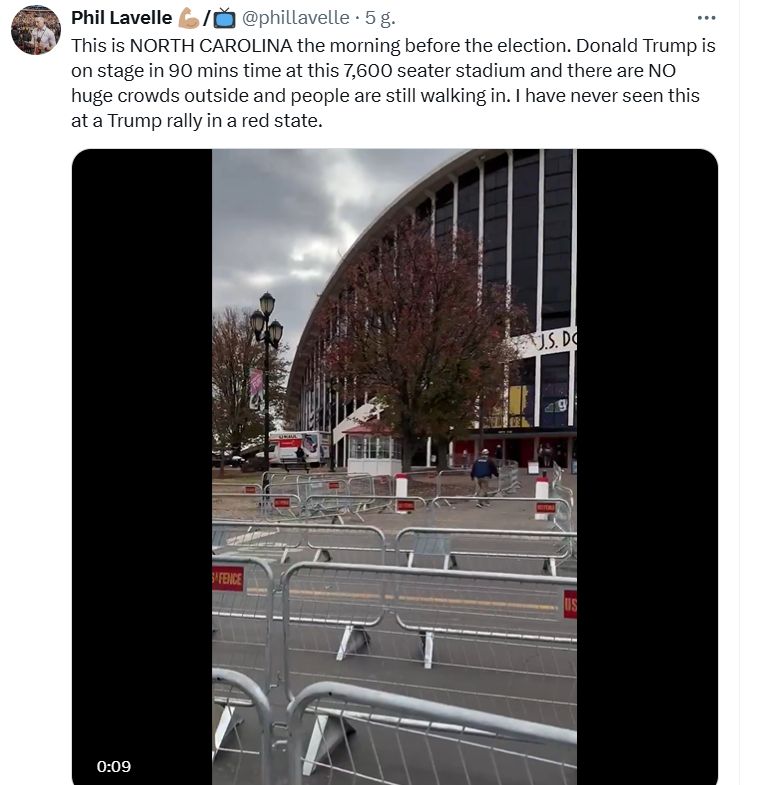The height and width of the screenshot is (785, 758).
Task: Click the walking man in blue jacket
Action: pyautogui.click(x=484, y=477)
